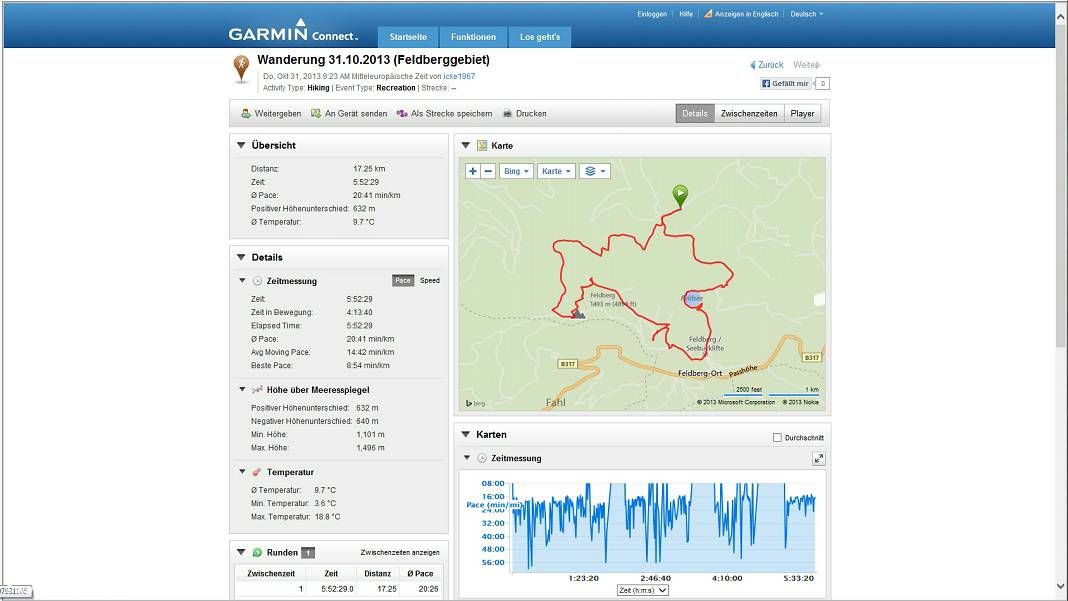This screenshot has width=1068, height=601.
Task: Expand the Zeitmessung chart to fullscreen
Action: point(818,458)
